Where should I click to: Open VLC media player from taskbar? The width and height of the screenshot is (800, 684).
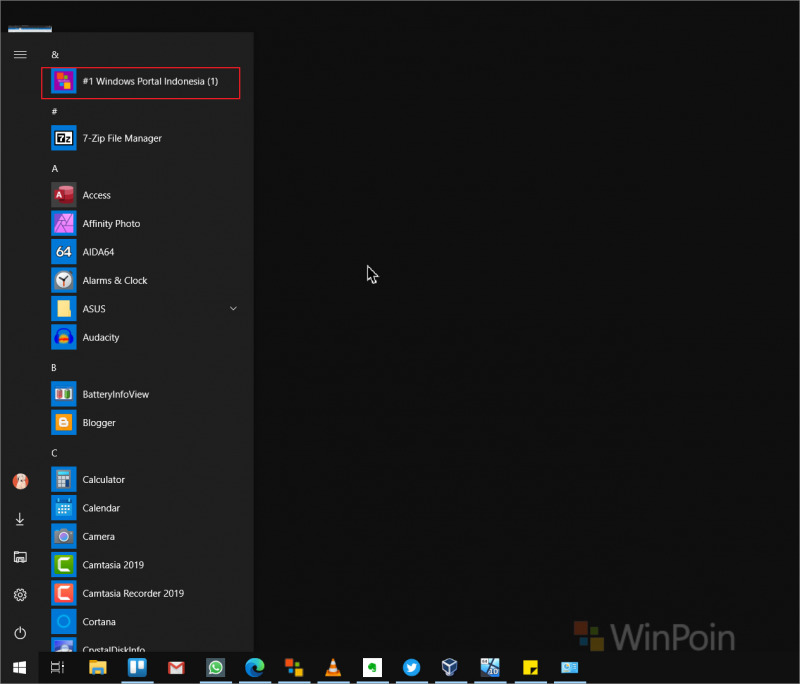[x=333, y=667]
